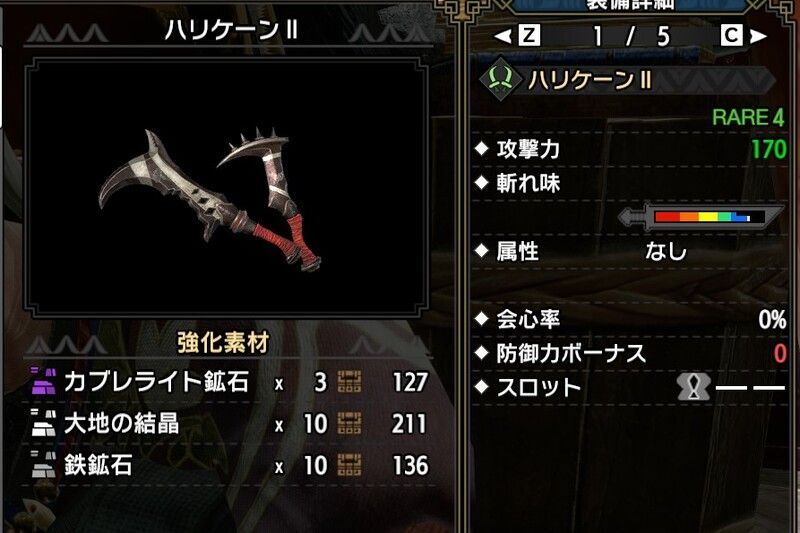Click the right arrow beside C
This screenshot has height=533, width=800.
tap(758, 36)
